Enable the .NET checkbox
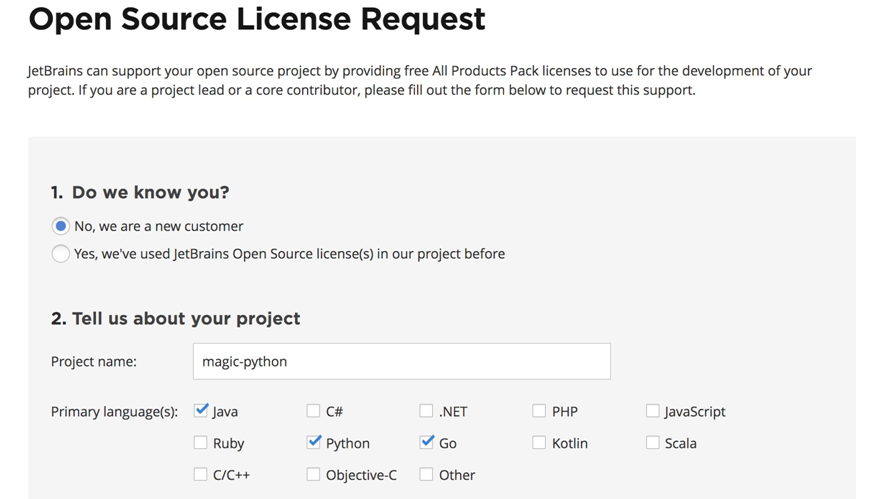 point(426,411)
